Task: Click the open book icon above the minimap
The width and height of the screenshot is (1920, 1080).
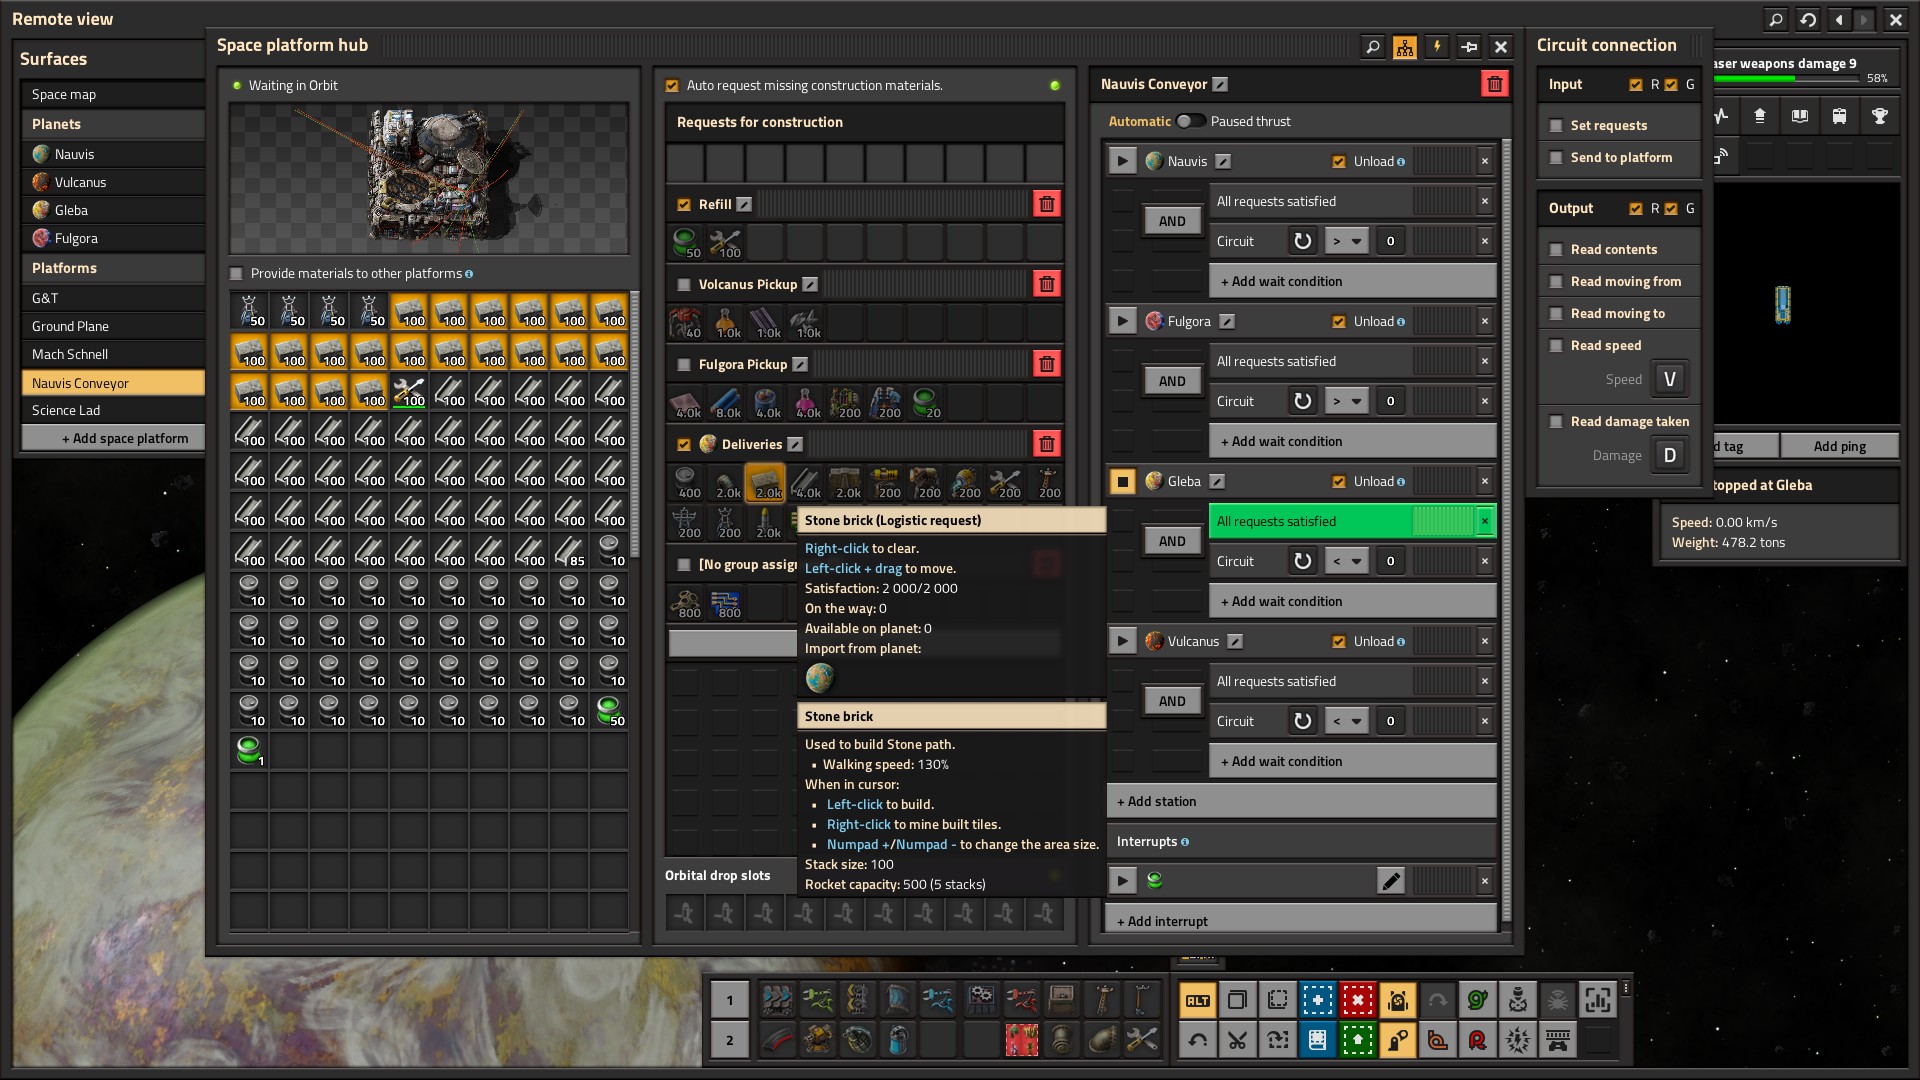Action: (1800, 116)
